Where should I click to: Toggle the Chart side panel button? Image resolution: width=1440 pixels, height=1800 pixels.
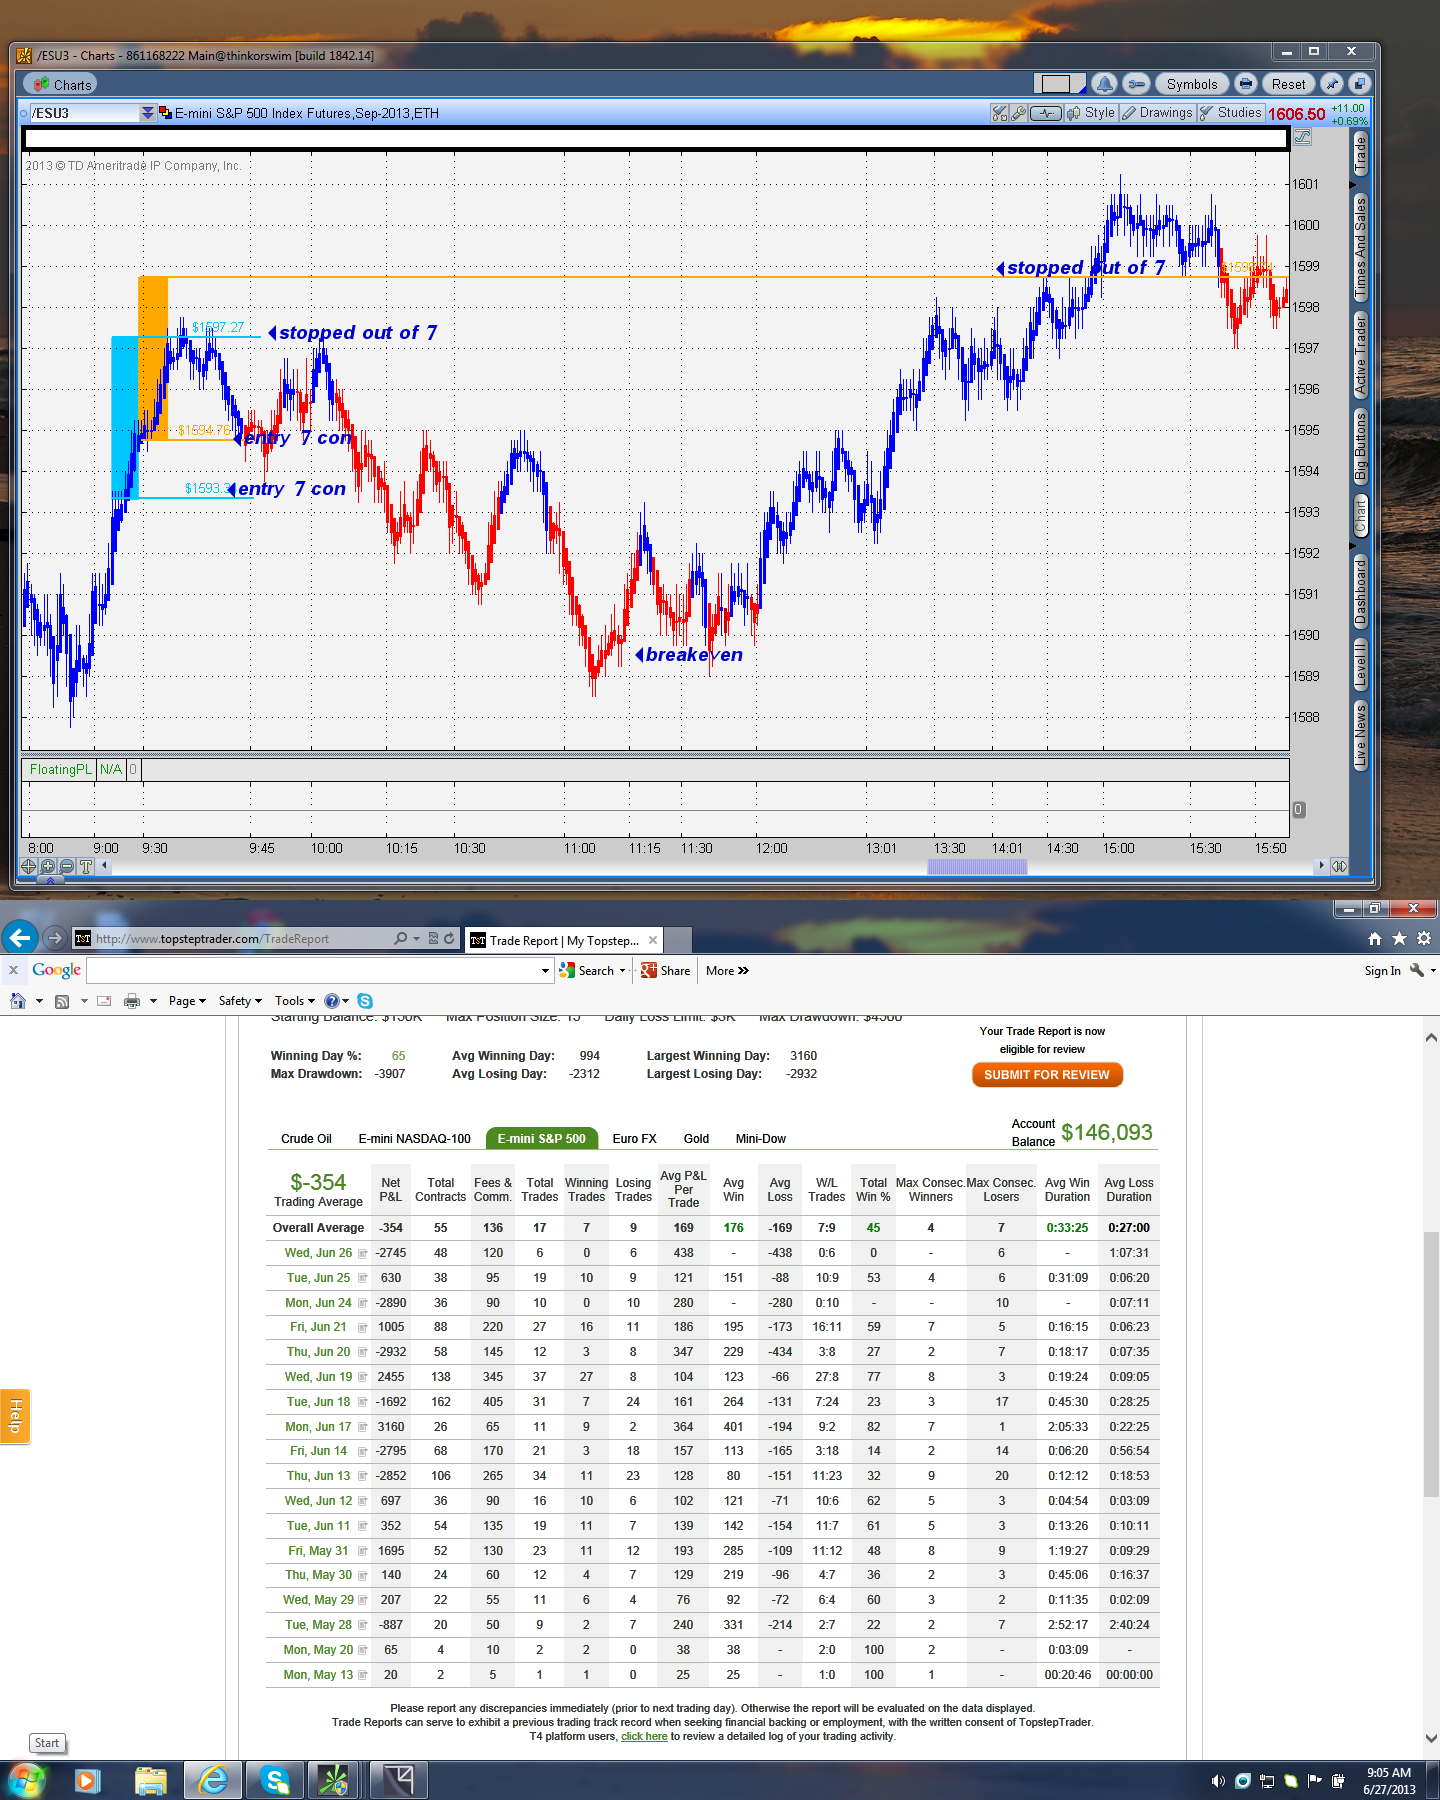(x=1360, y=516)
